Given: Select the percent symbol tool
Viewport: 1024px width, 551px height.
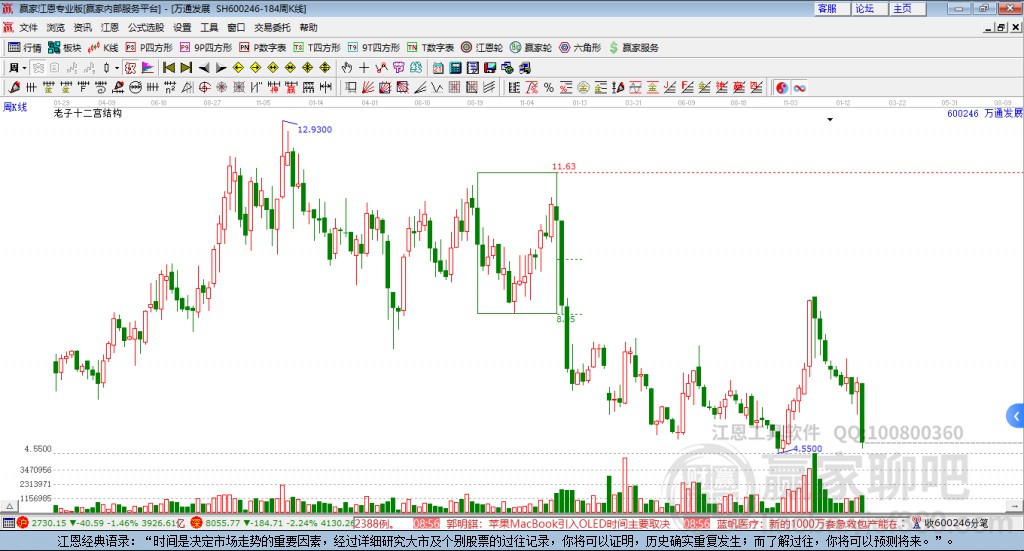Looking at the screenshot, I should 549,87.
